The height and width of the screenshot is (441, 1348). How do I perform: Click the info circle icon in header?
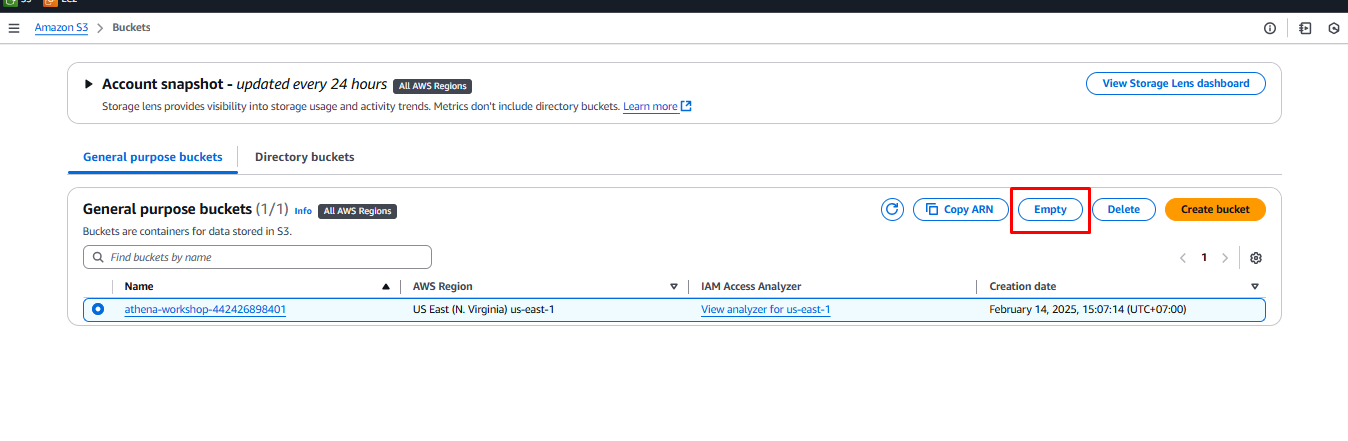click(1270, 28)
